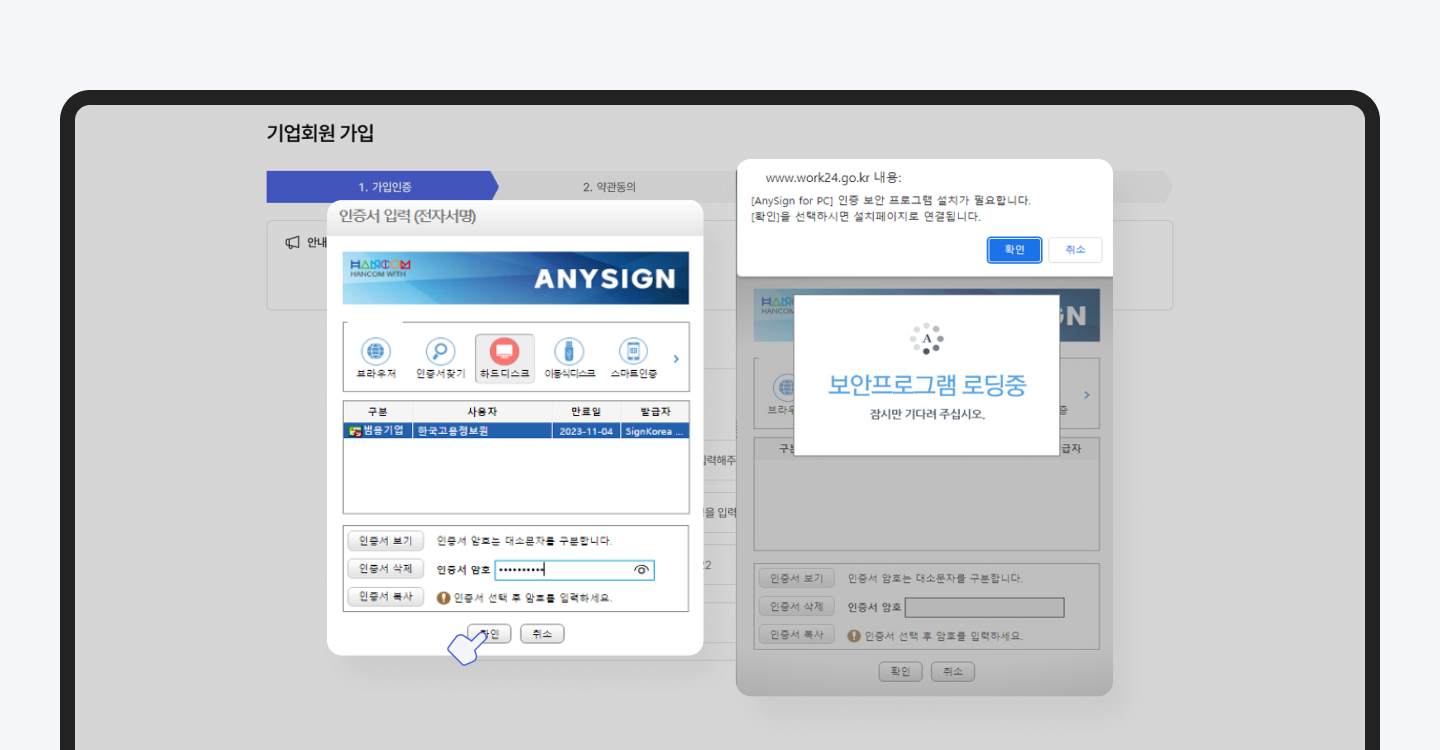
Task: Show more storage options with right chevron
Action: (x=676, y=359)
